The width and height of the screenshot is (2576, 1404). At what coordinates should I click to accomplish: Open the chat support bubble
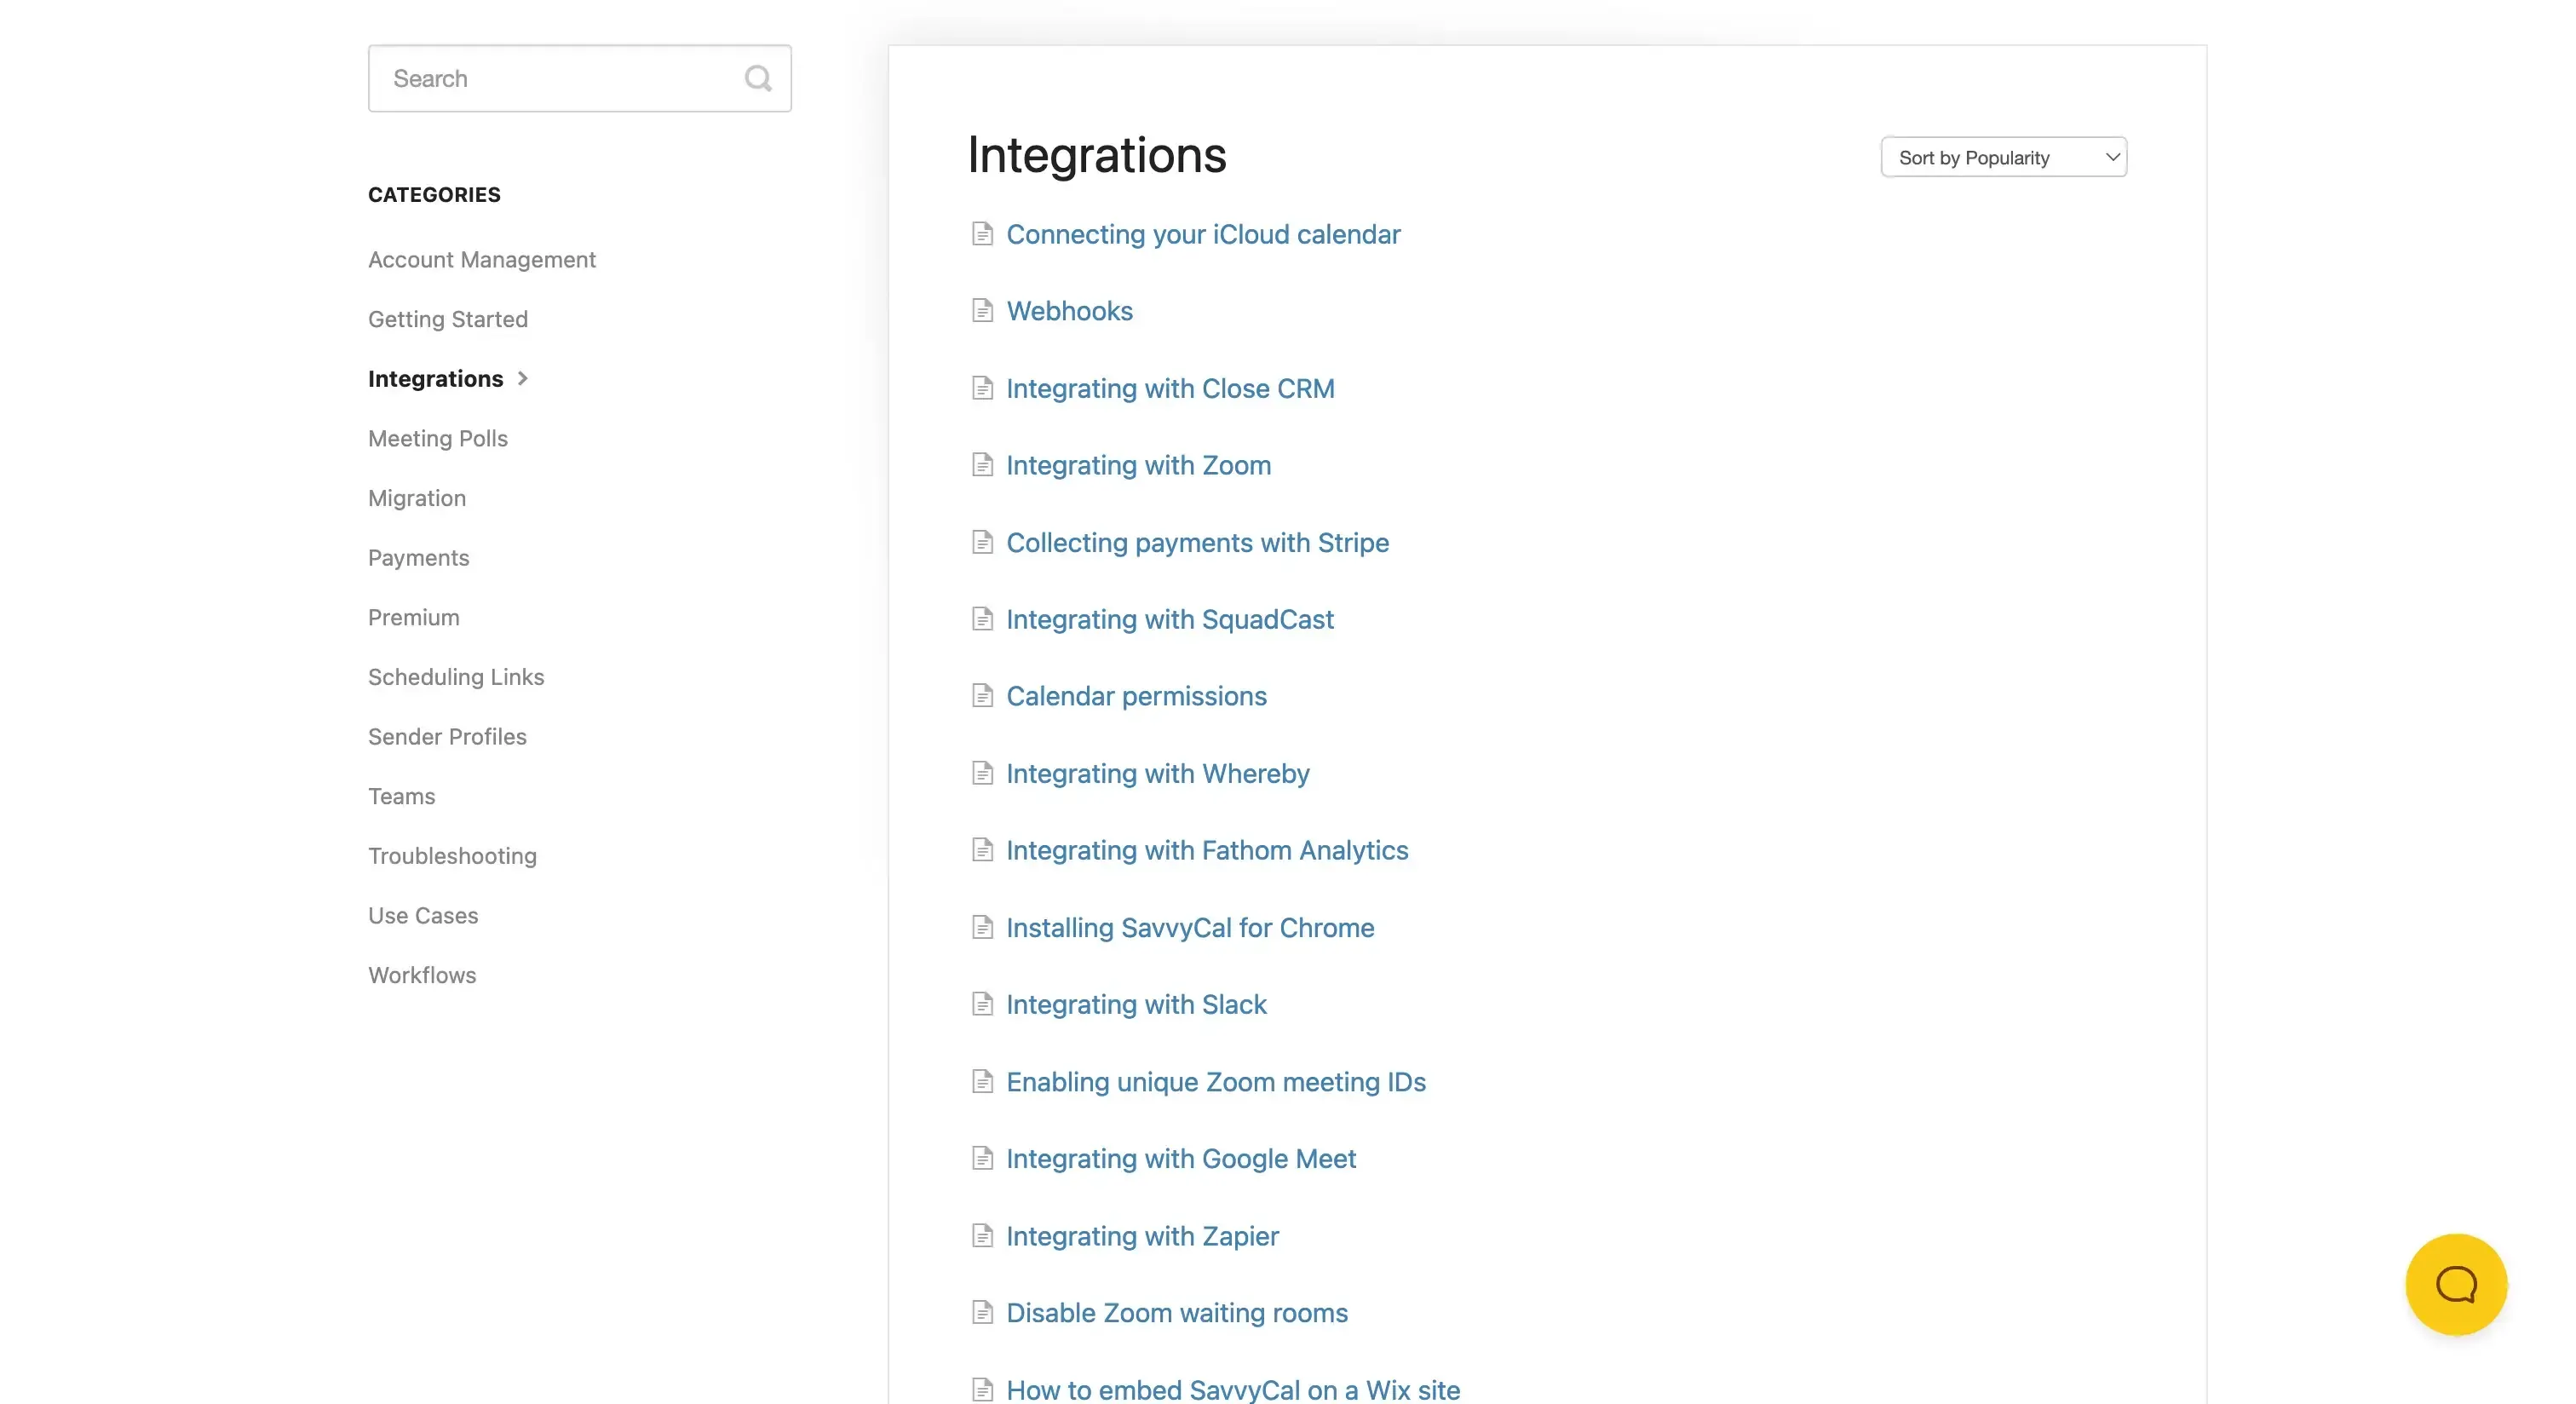click(2456, 1284)
